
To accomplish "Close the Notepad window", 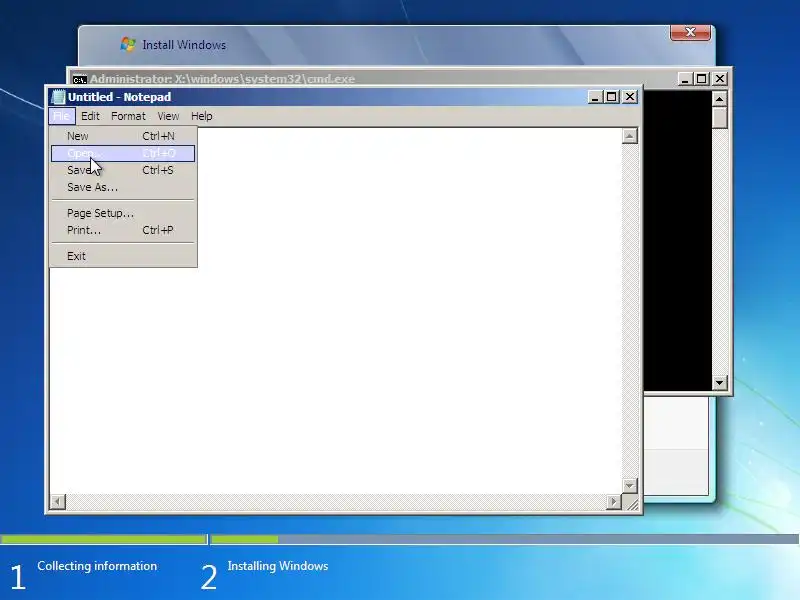I will coord(630,97).
